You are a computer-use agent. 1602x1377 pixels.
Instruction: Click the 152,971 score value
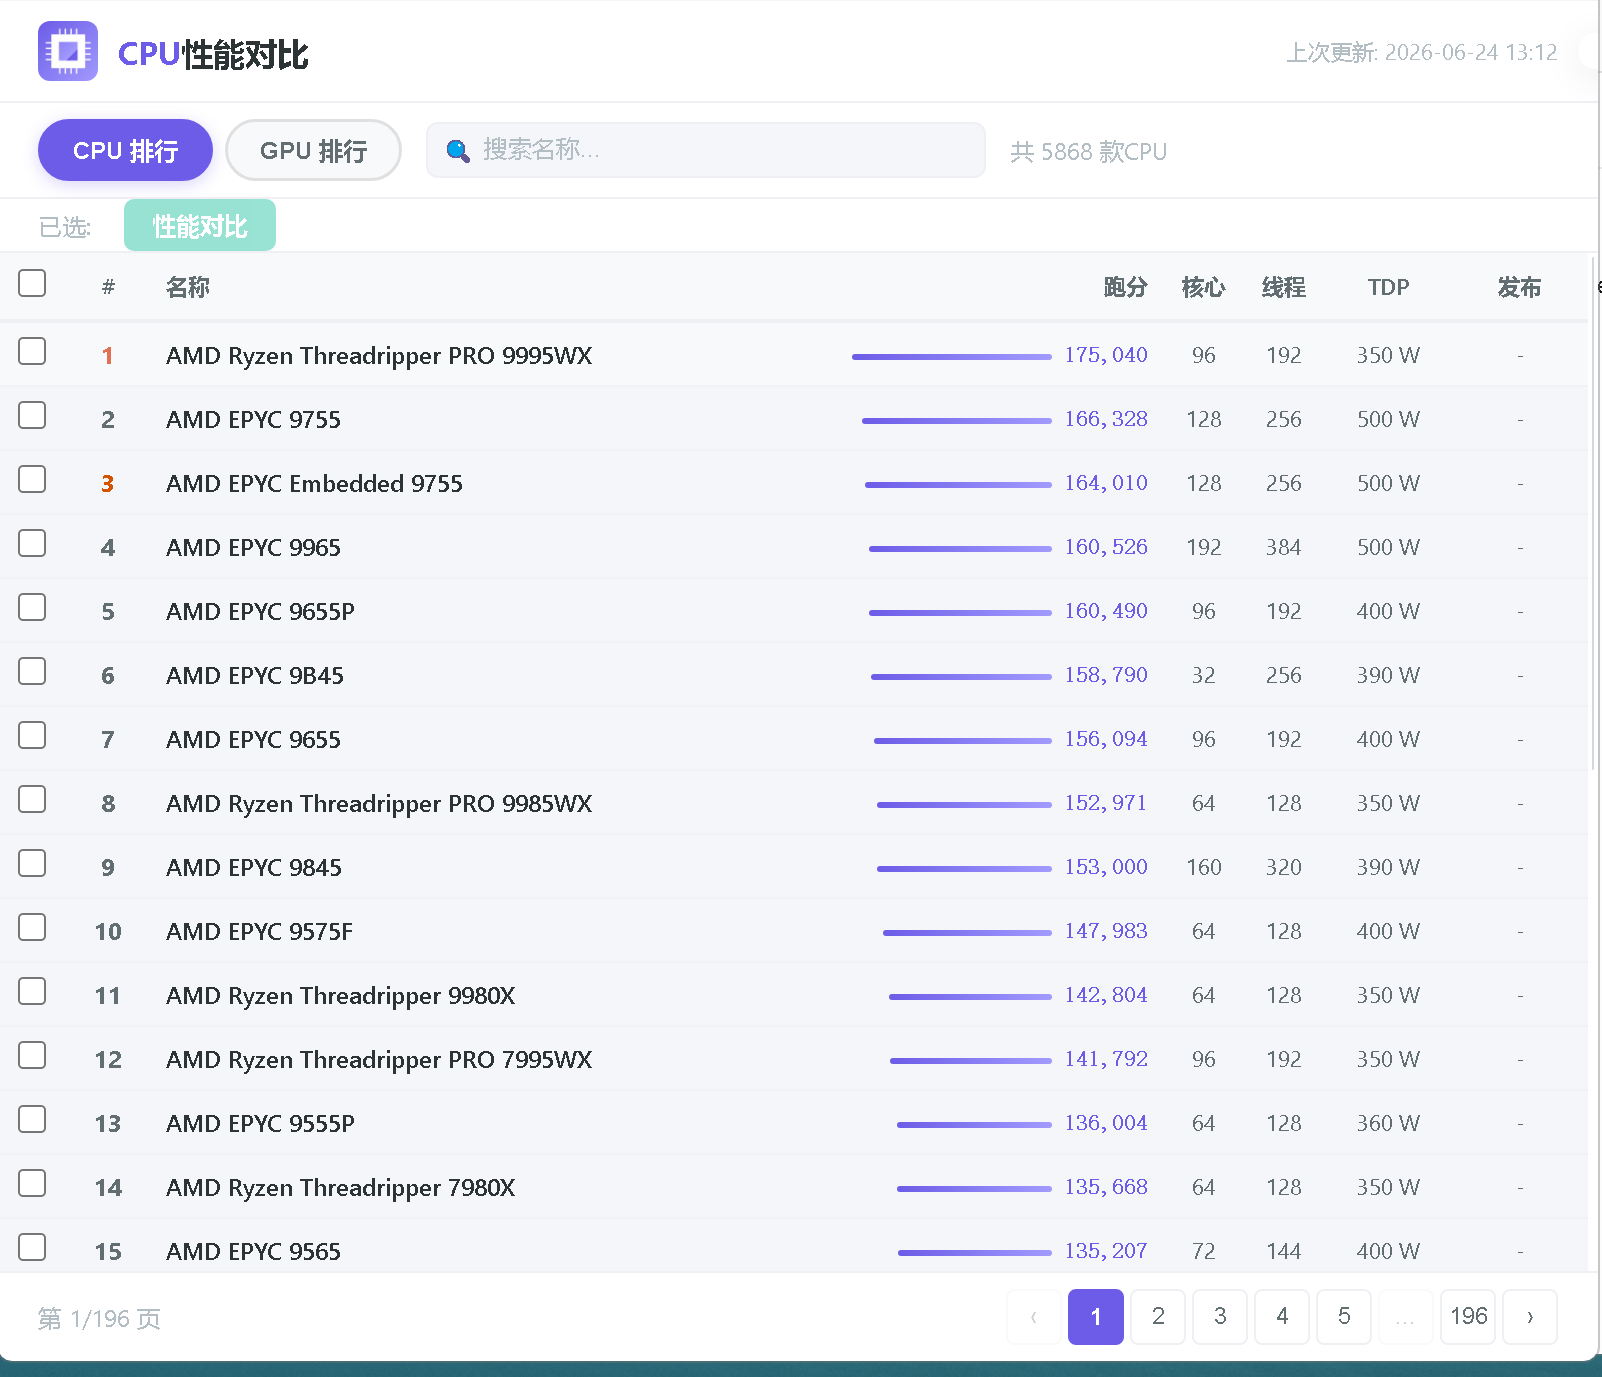[x=1106, y=803]
